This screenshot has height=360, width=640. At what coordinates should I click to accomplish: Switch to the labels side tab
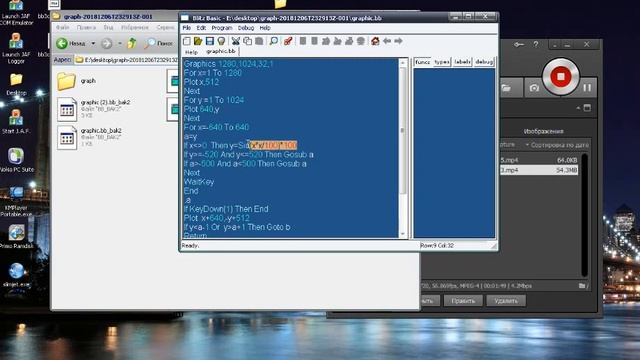(x=462, y=62)
